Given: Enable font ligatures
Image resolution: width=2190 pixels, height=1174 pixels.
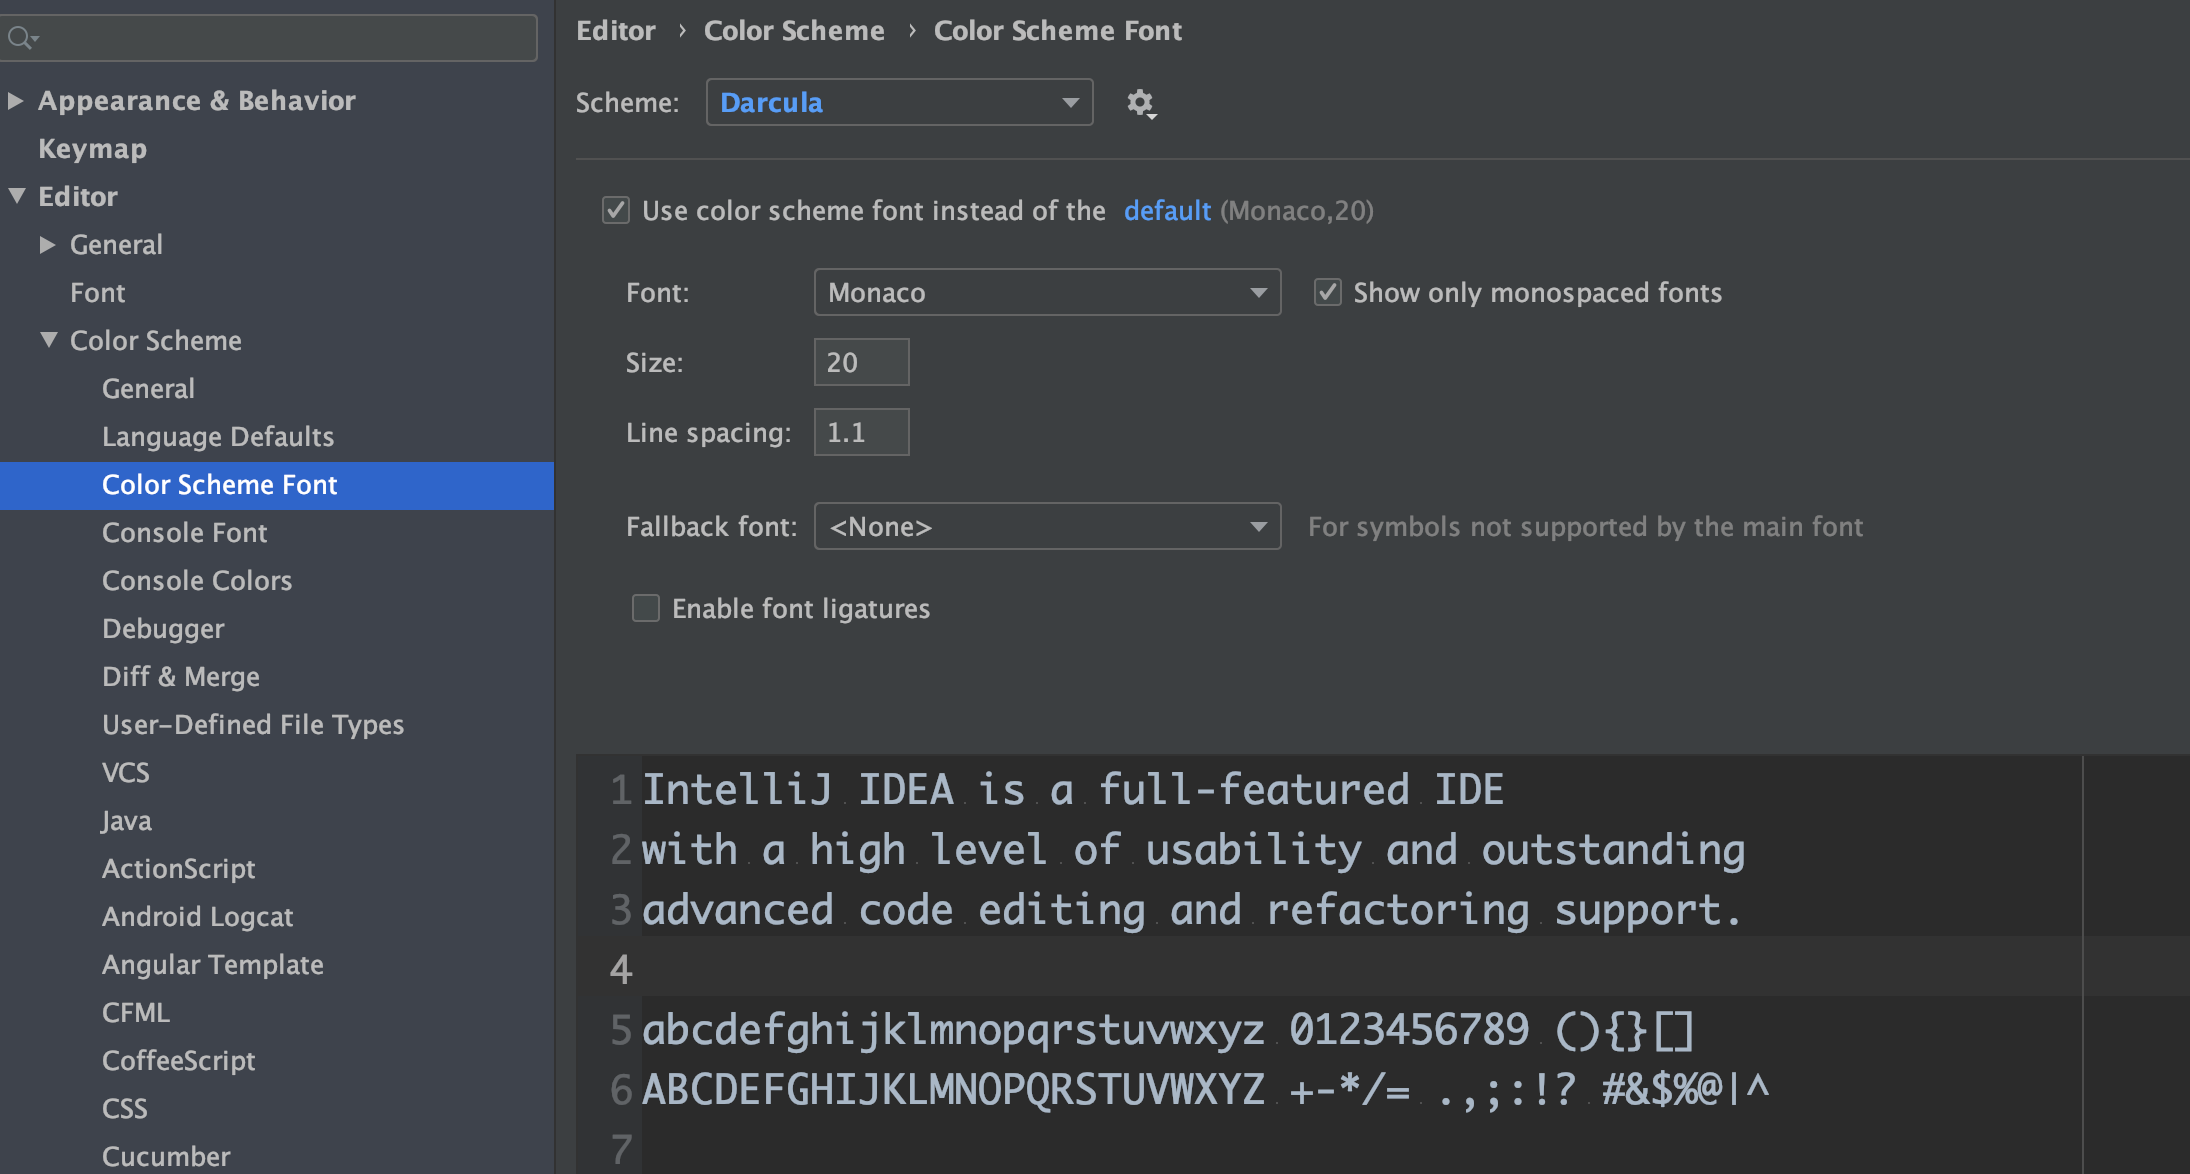Looking at the screenshot, I should (x=645, y=607).
